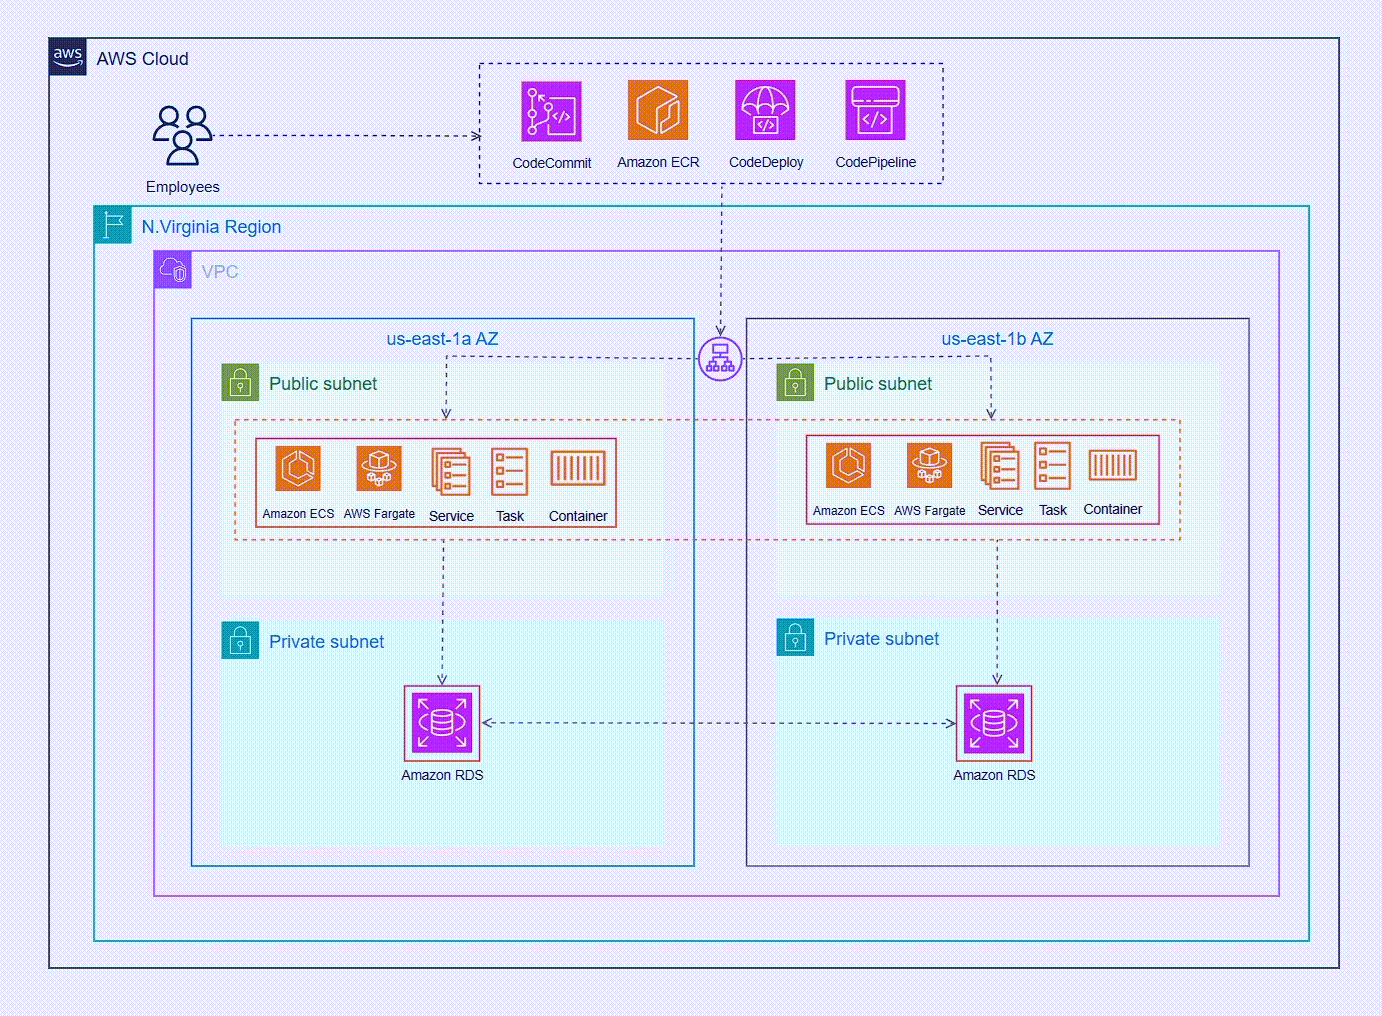
Task: Select the CodePipeline icon
Action: (875, 110)
